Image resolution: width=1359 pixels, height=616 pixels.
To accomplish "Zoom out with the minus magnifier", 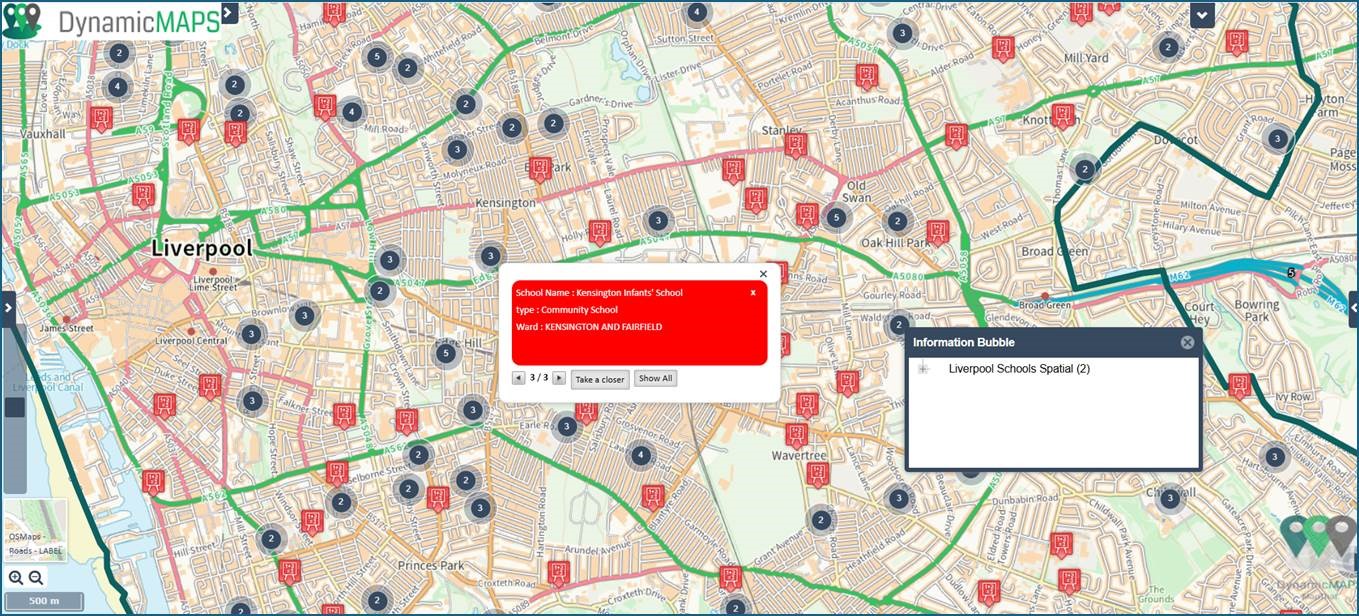I will pyautogui.click(x=36, y=578).
